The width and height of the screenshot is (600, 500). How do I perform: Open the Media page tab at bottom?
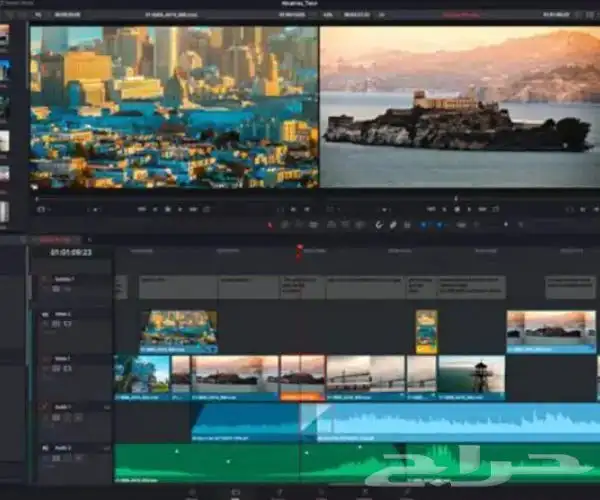click(192, 493)
